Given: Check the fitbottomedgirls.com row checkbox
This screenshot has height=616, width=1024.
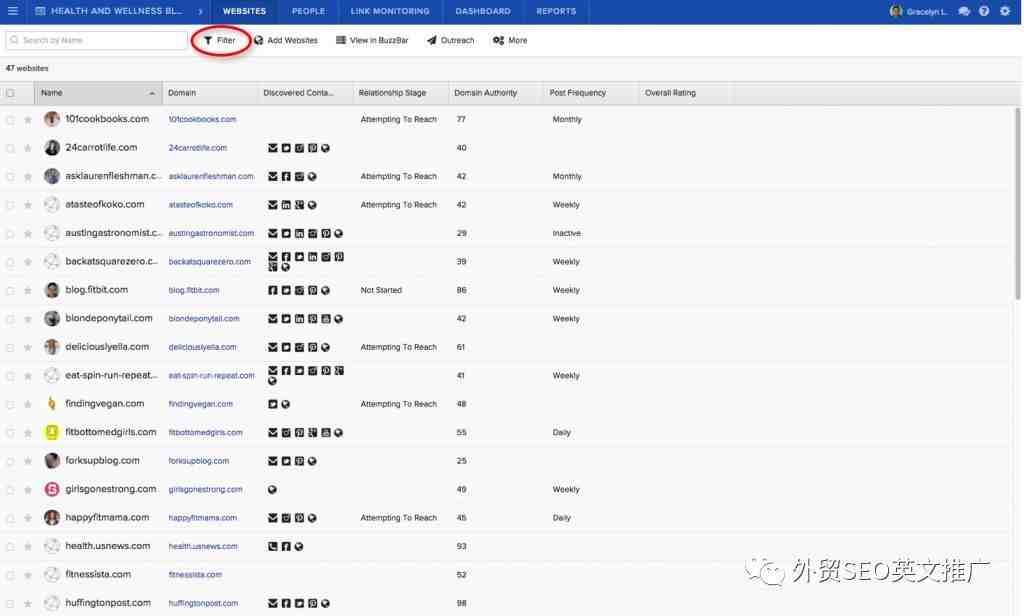Looking at the screenshot, I should (10, 433).
